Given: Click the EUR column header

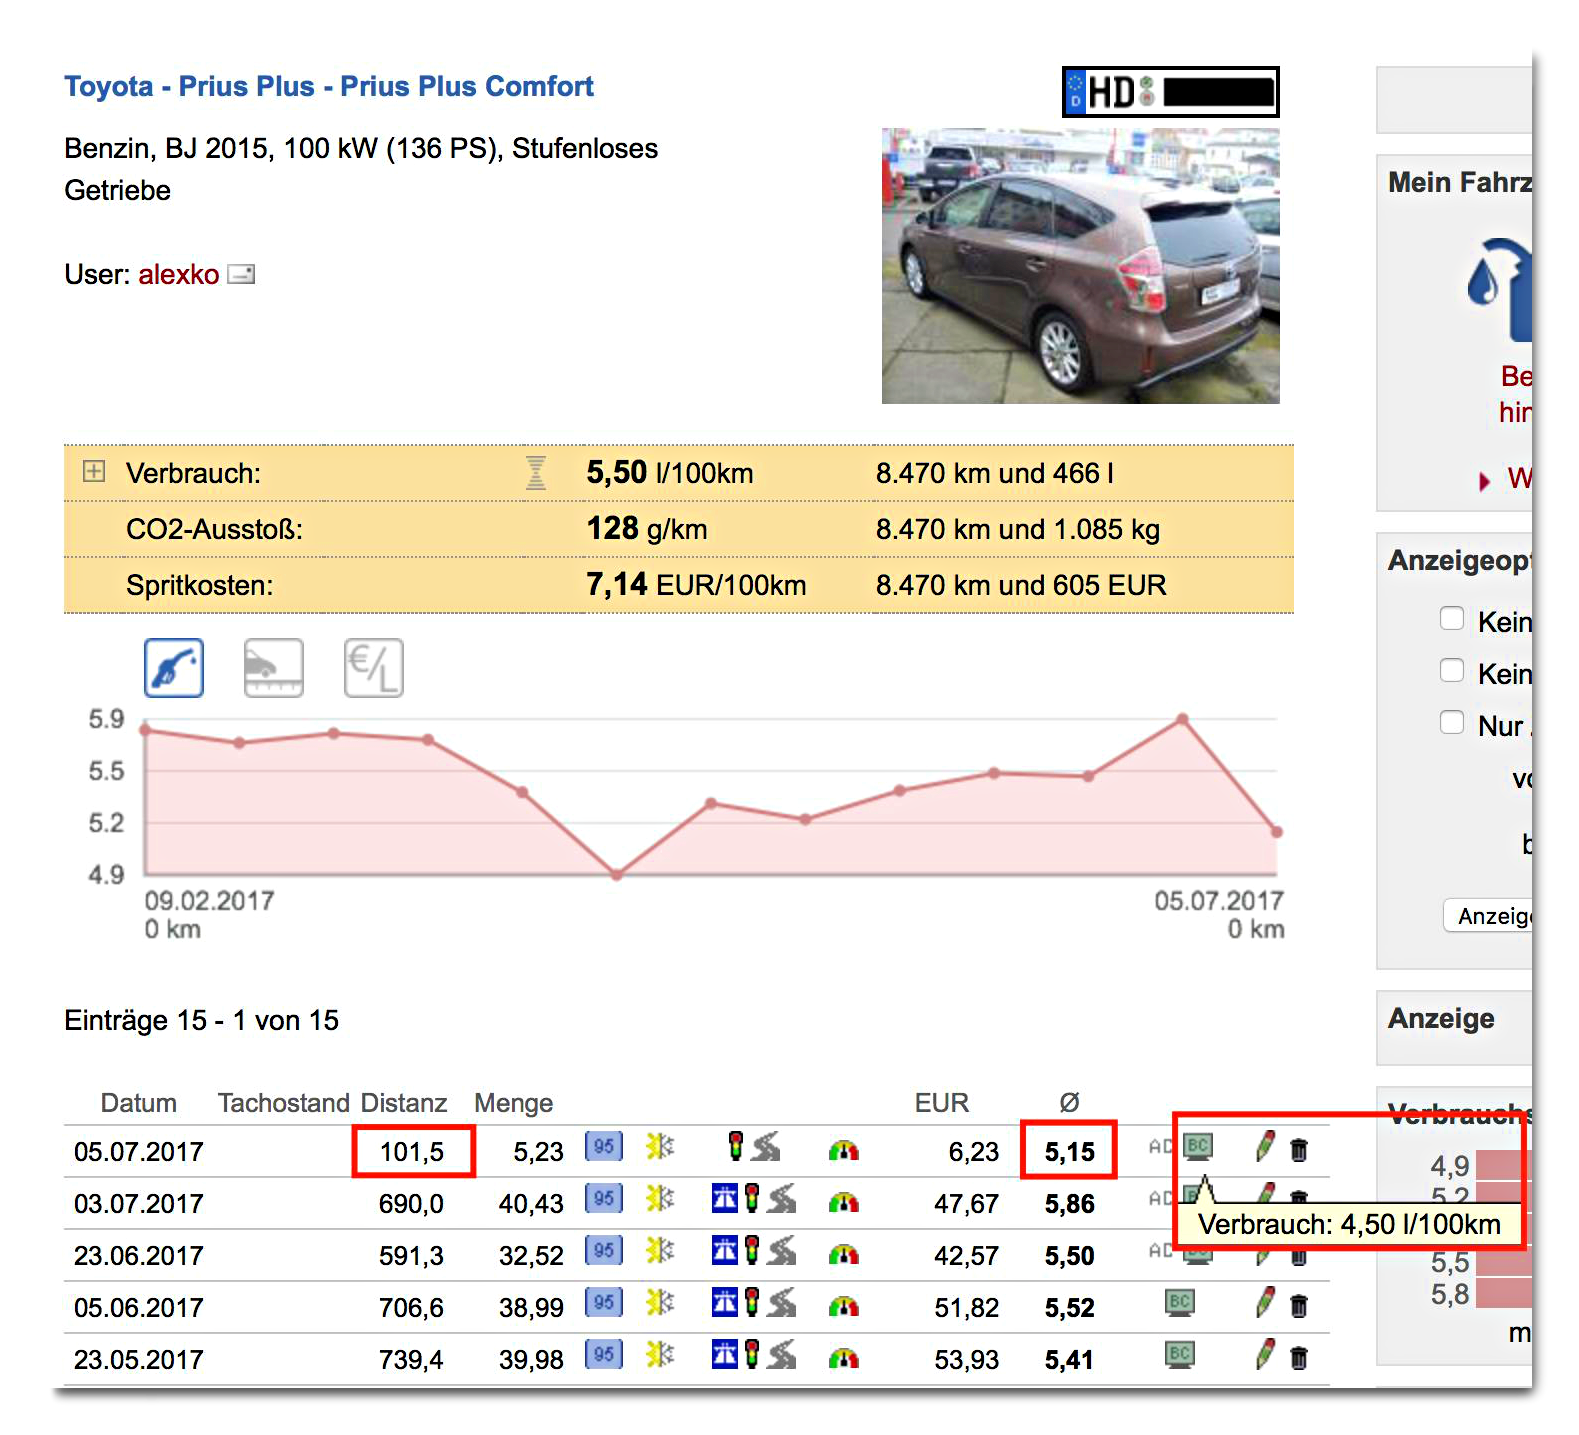Looking at the screenshot, I should tap(942, 1102).
